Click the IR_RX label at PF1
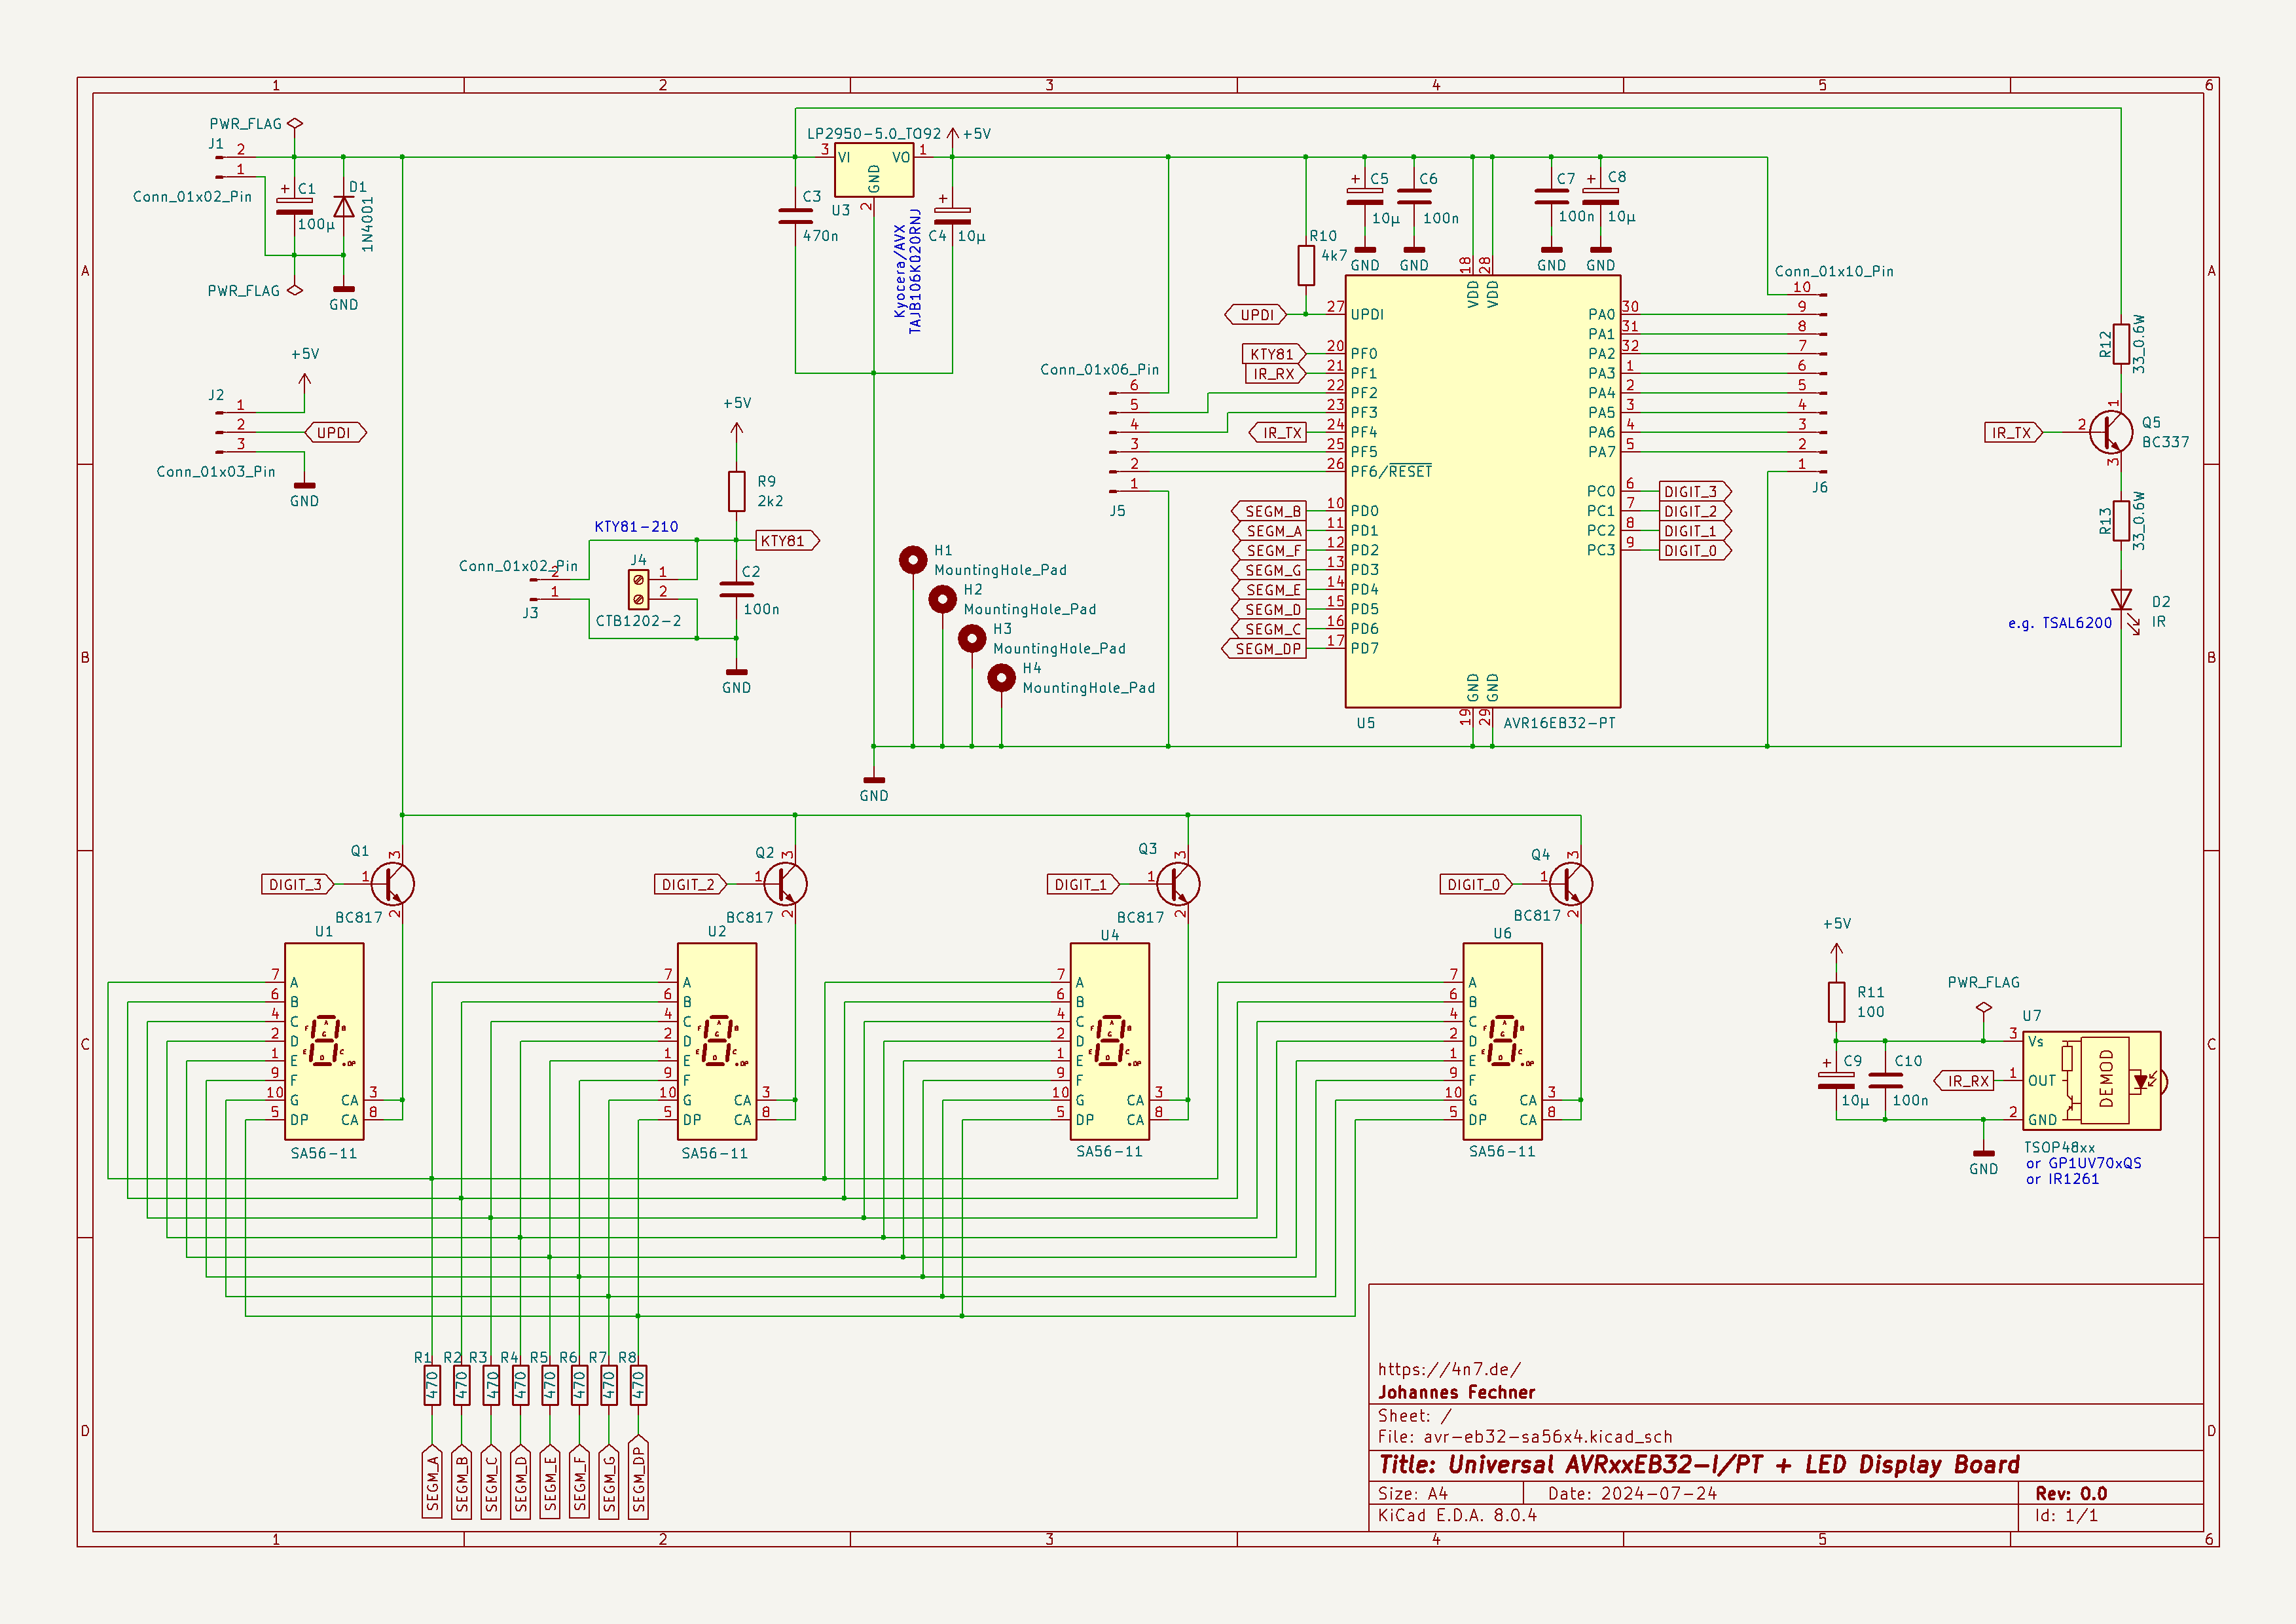 1275,374
